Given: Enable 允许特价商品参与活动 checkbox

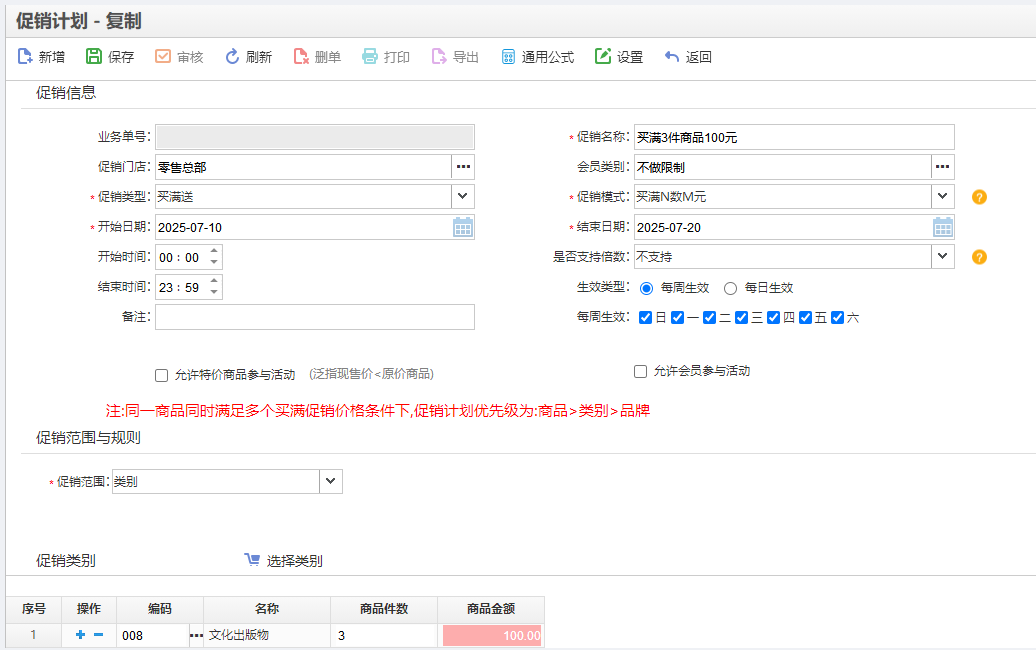Looking at the screenshot, I should [161, 375].
